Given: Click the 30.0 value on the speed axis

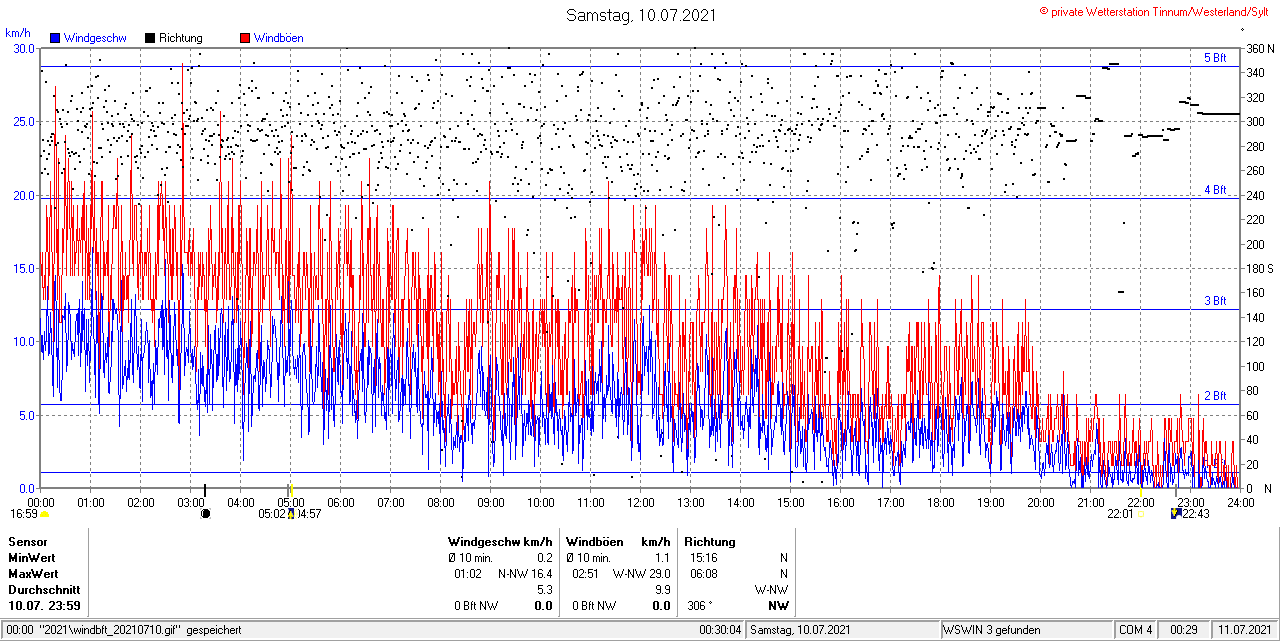Looking at the screenshot, I should tap(24, 48).
